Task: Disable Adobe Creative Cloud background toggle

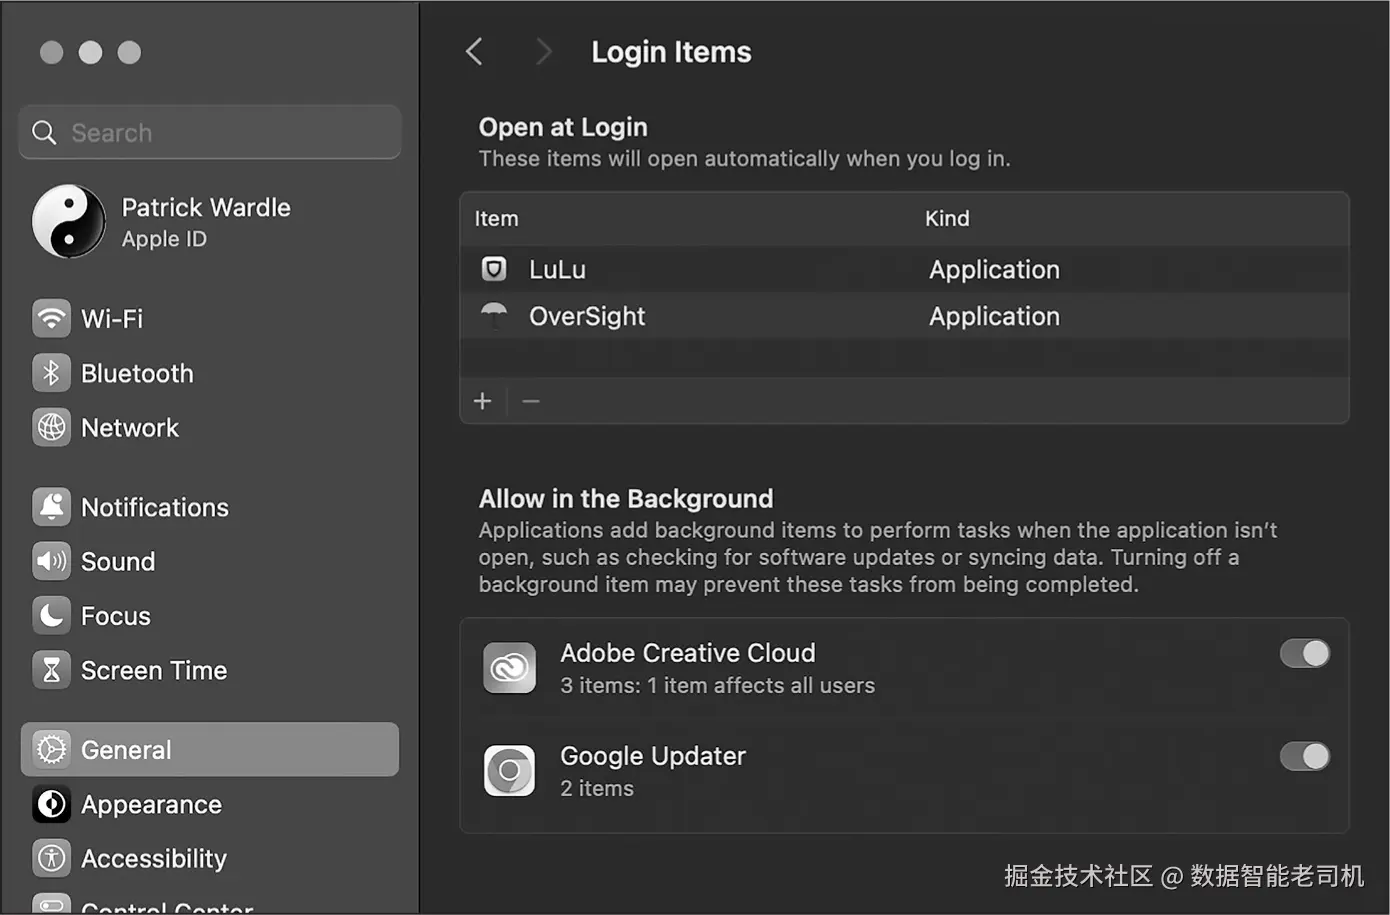Action: [x=1305, y=654]
